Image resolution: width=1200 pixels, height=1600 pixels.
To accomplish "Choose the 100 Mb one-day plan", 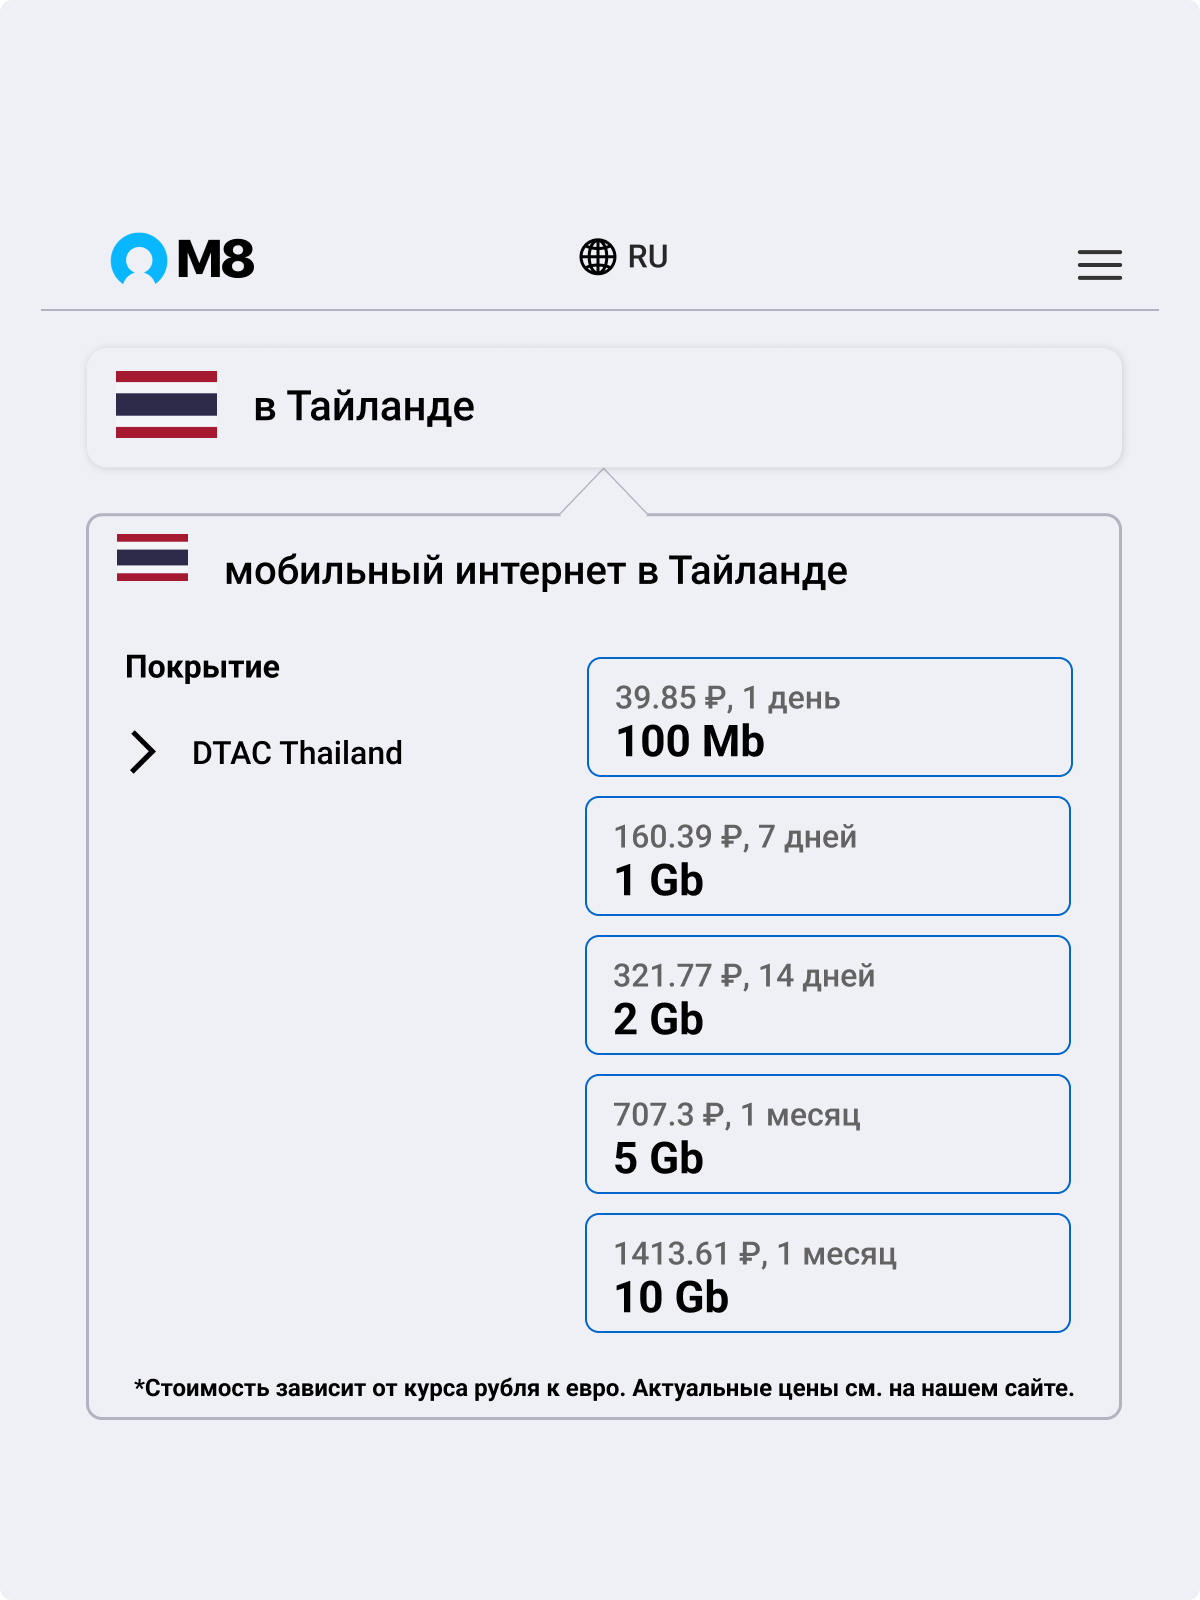I will (829, 717).
